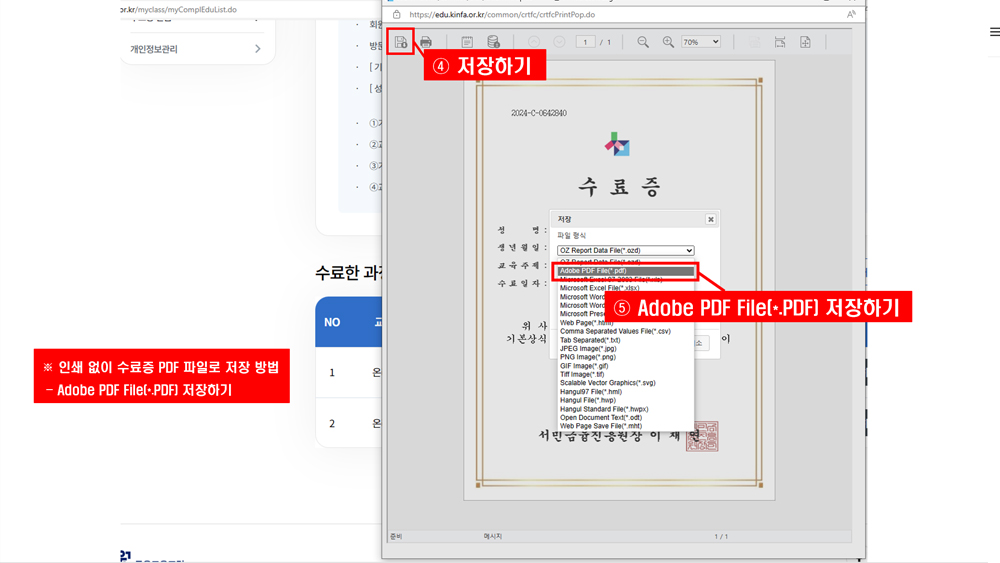
Task: Select Hangul Standard File(*.hwpx) option
Action: point(604,409)
